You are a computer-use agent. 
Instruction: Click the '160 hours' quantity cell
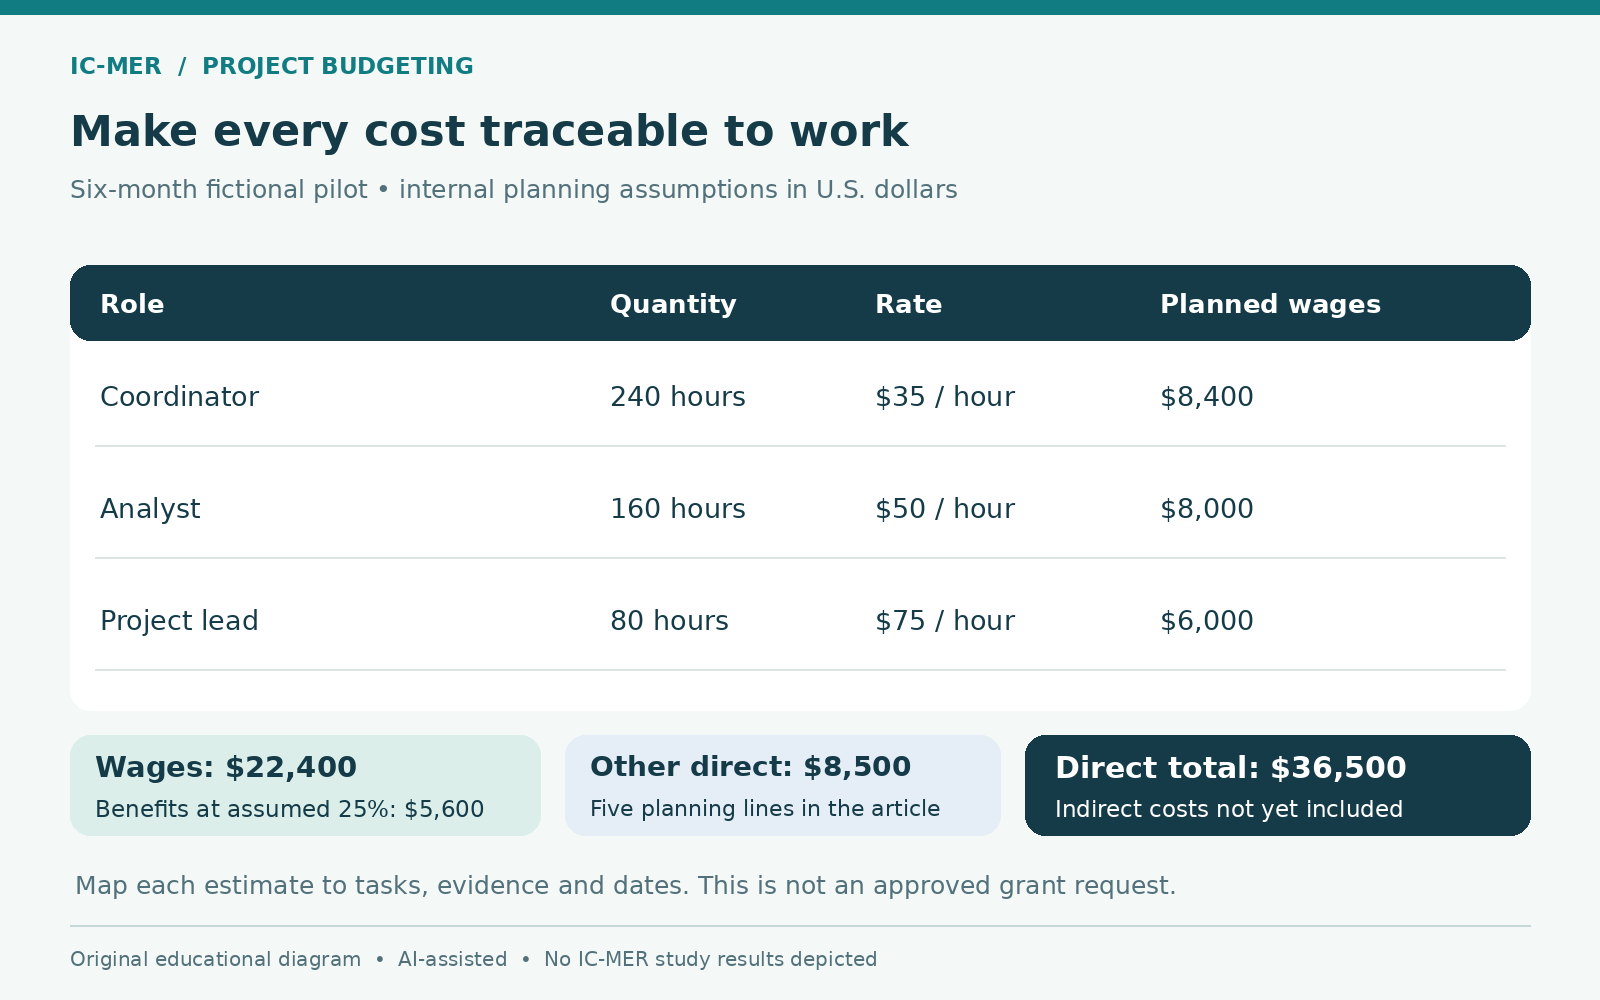678,509
